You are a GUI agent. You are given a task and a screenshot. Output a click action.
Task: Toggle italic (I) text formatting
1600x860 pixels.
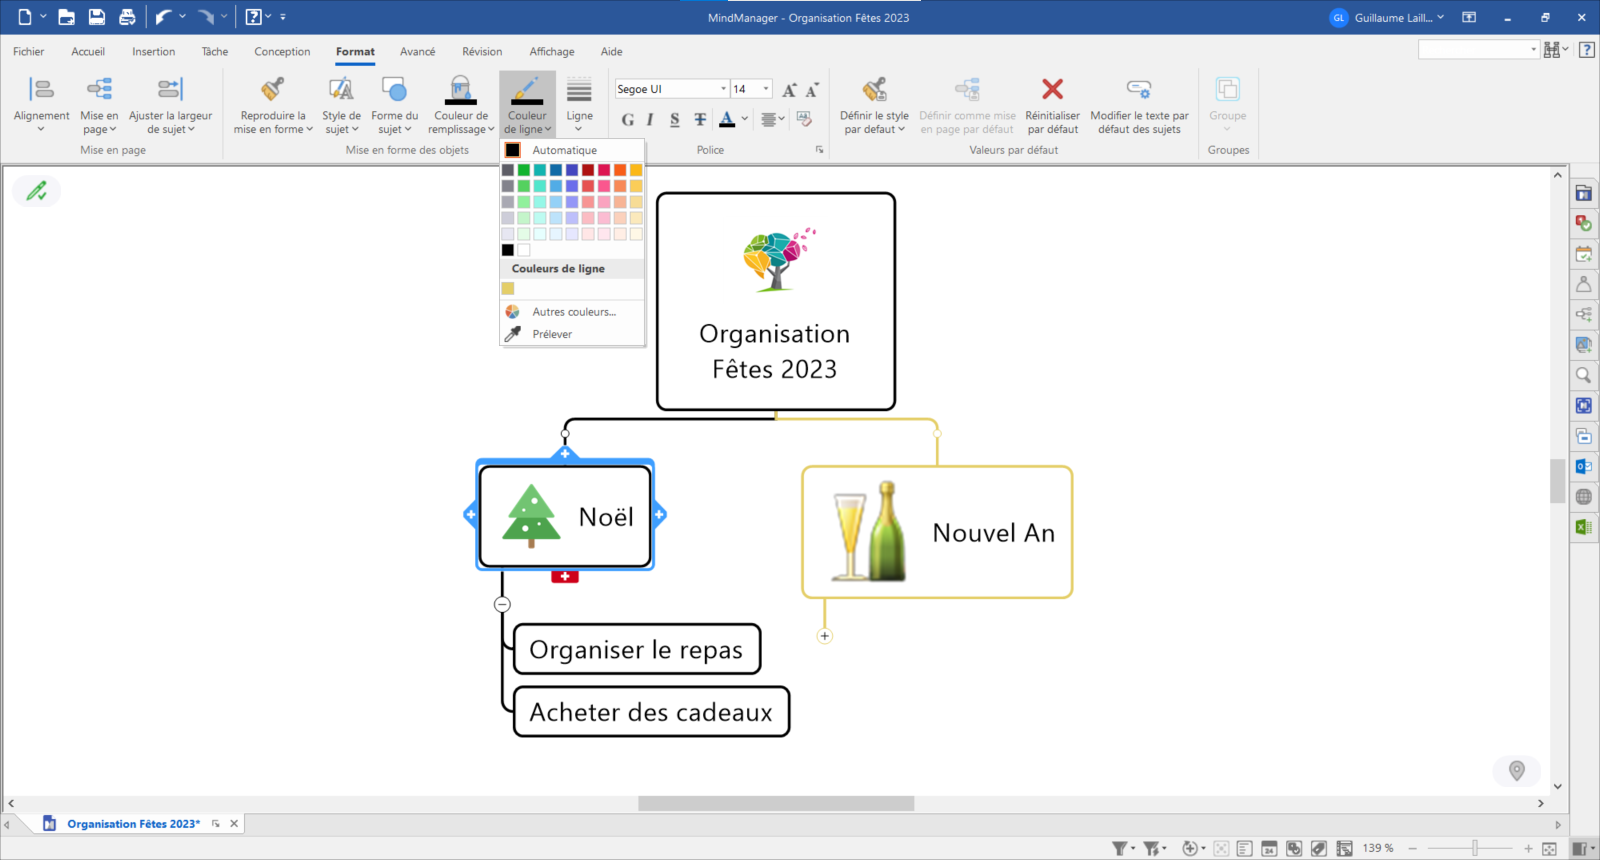(650, 120)
